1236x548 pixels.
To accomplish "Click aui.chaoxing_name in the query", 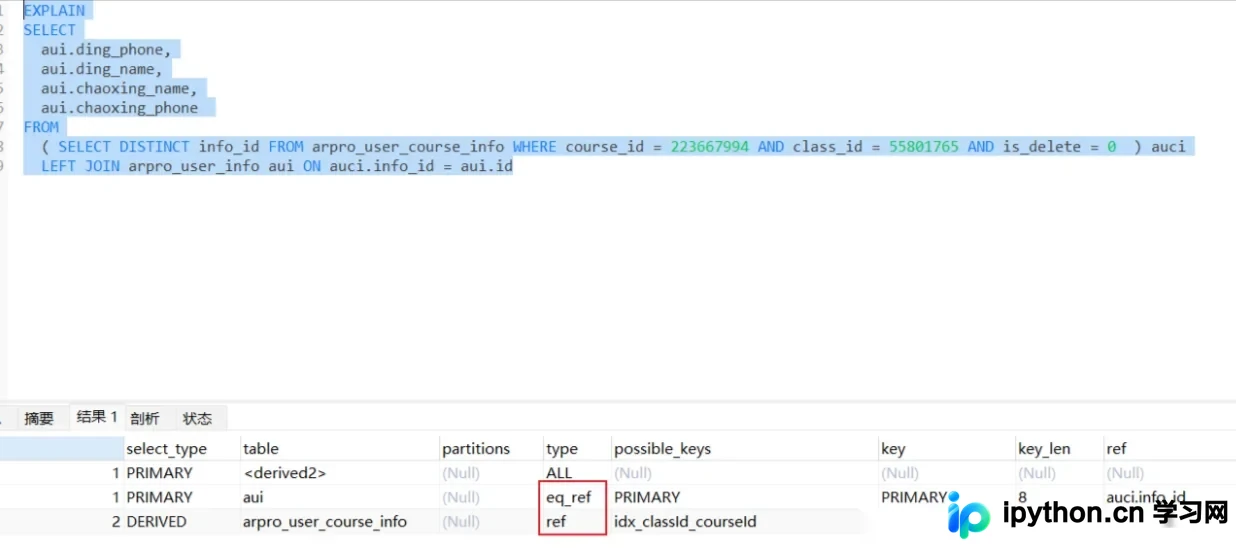I will coord(115,88).
